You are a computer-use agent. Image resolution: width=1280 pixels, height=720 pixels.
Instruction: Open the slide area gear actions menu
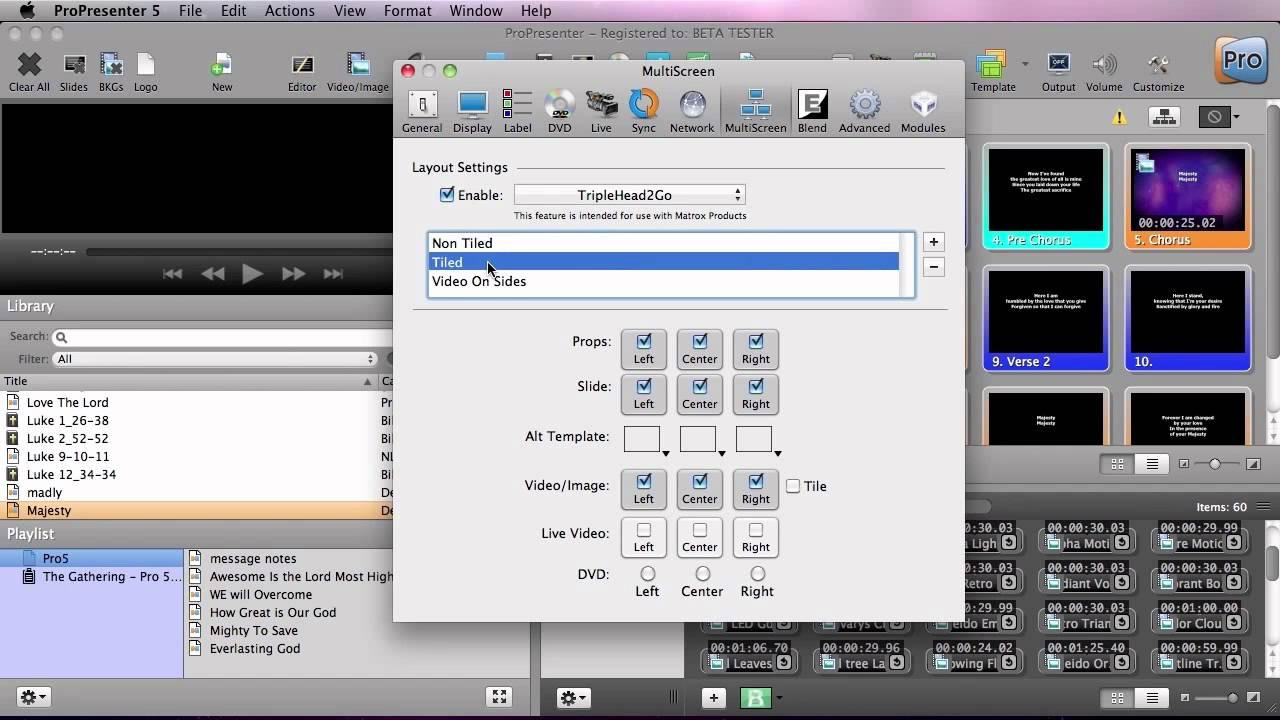574,697
